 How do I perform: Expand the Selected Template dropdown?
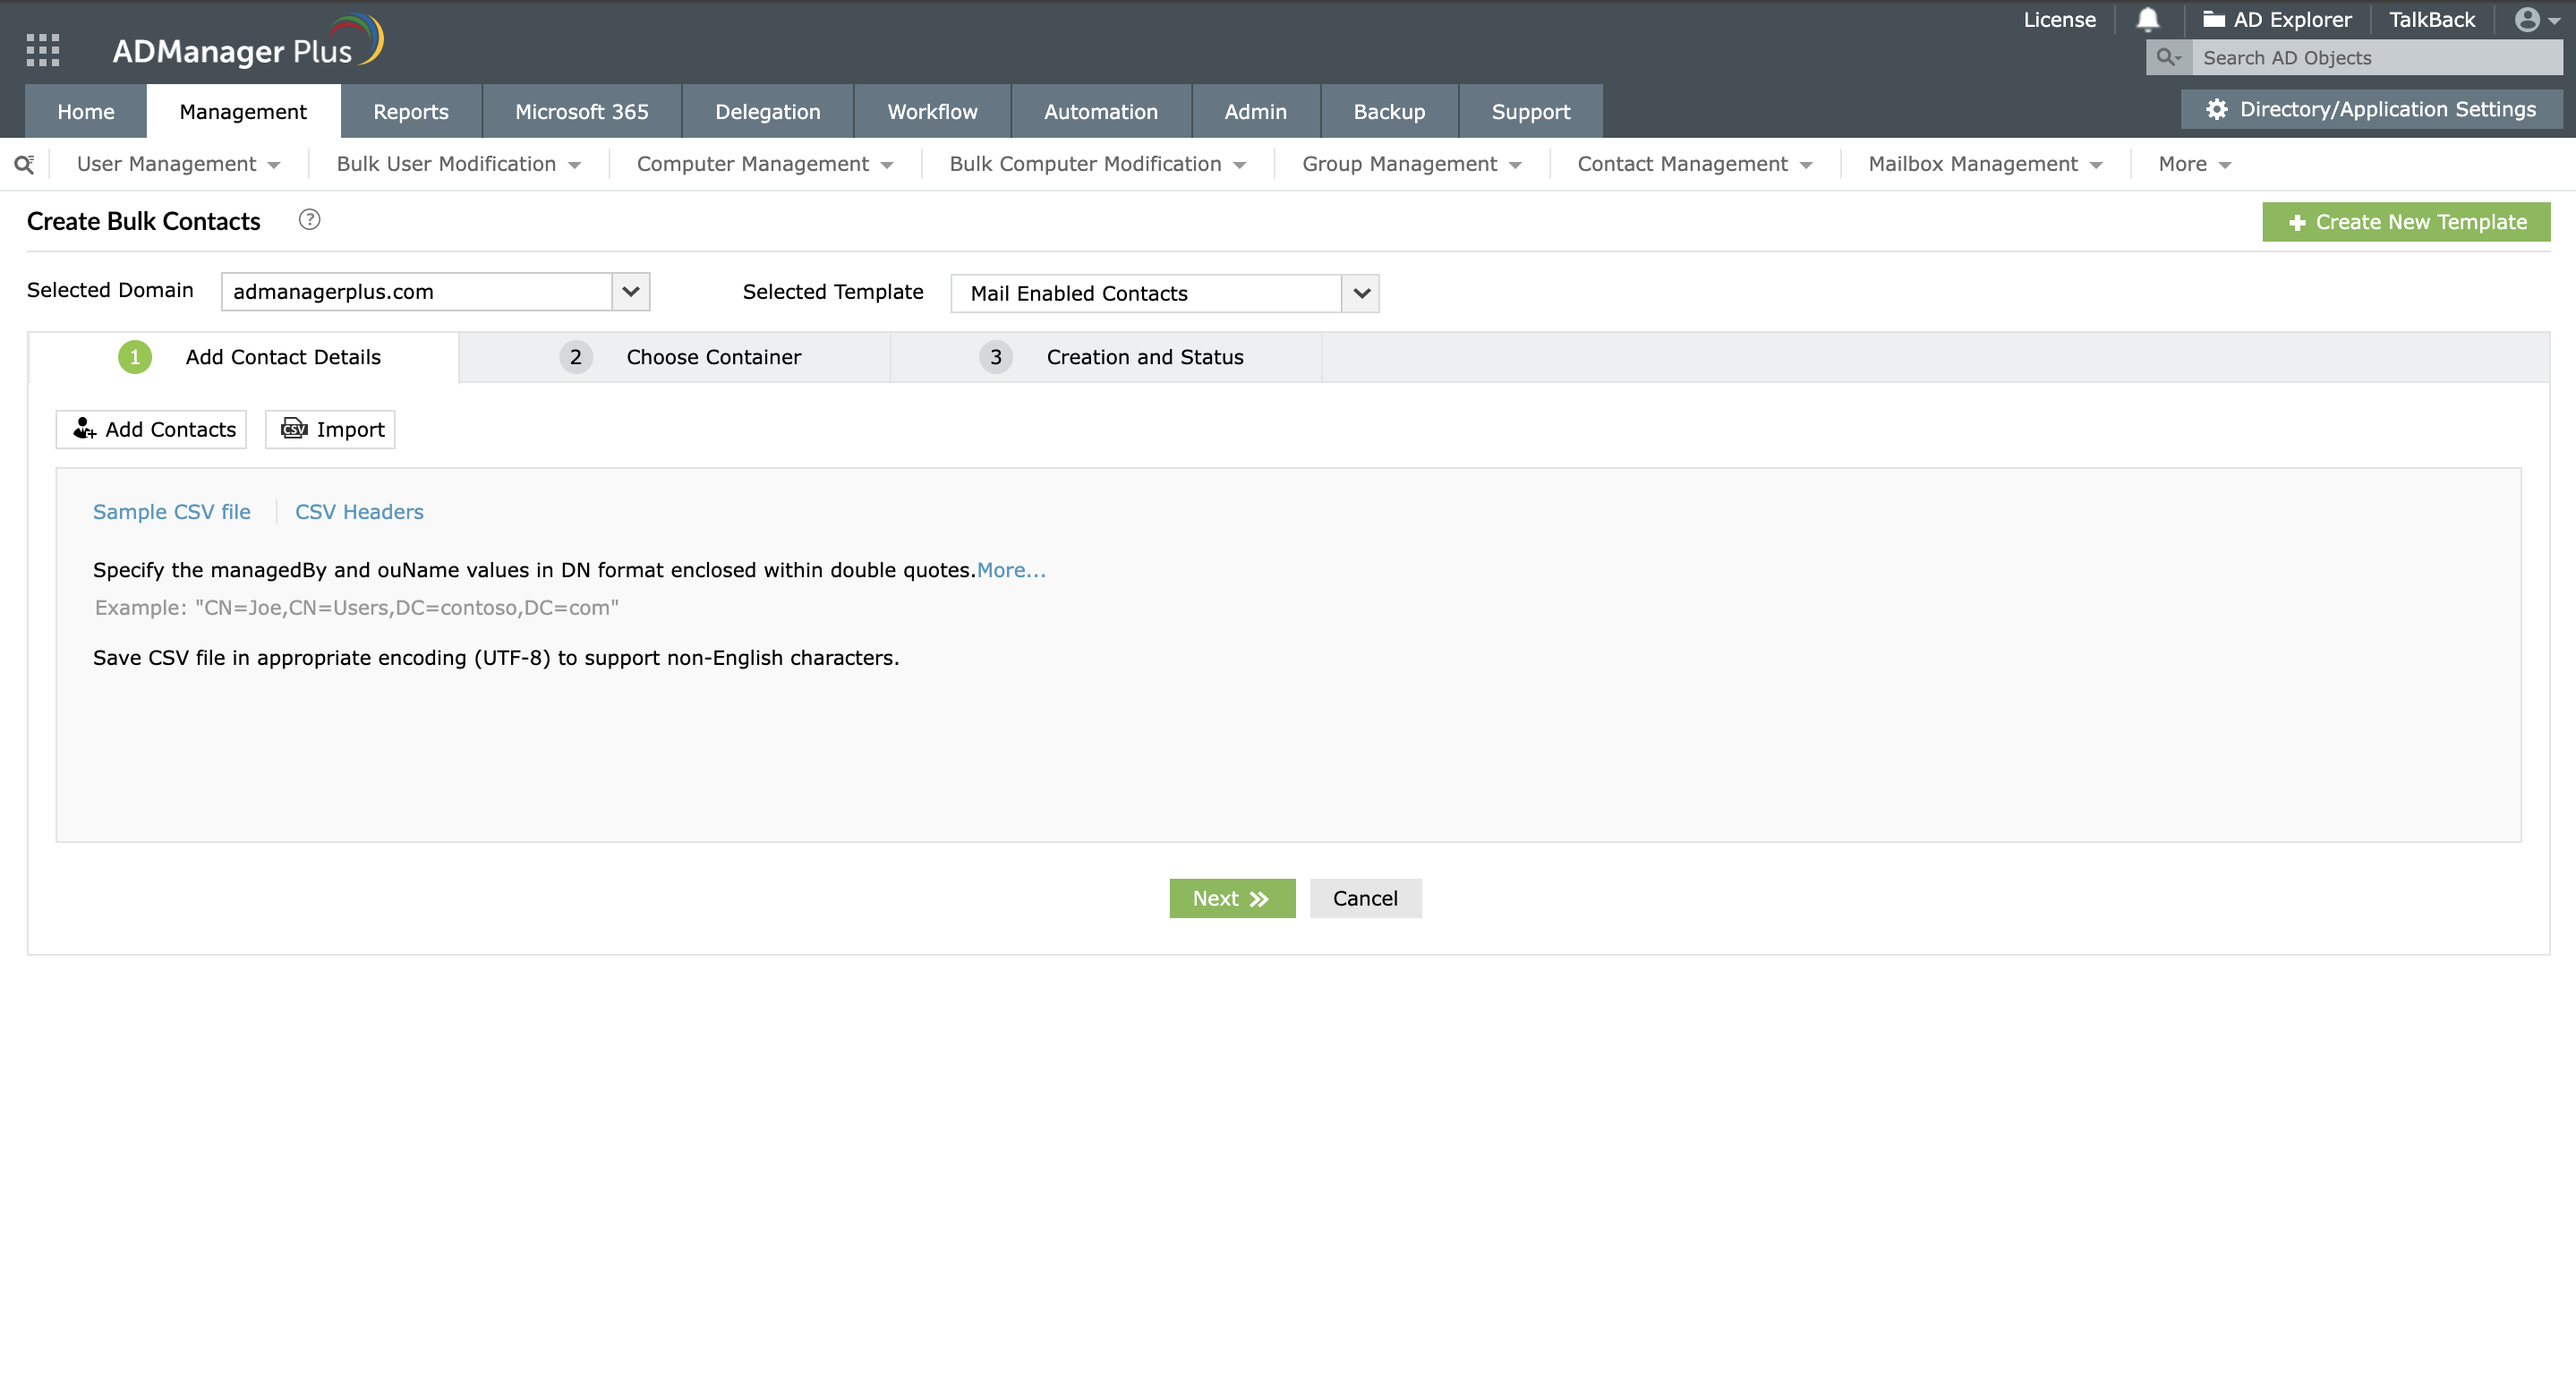(1360, 293)
